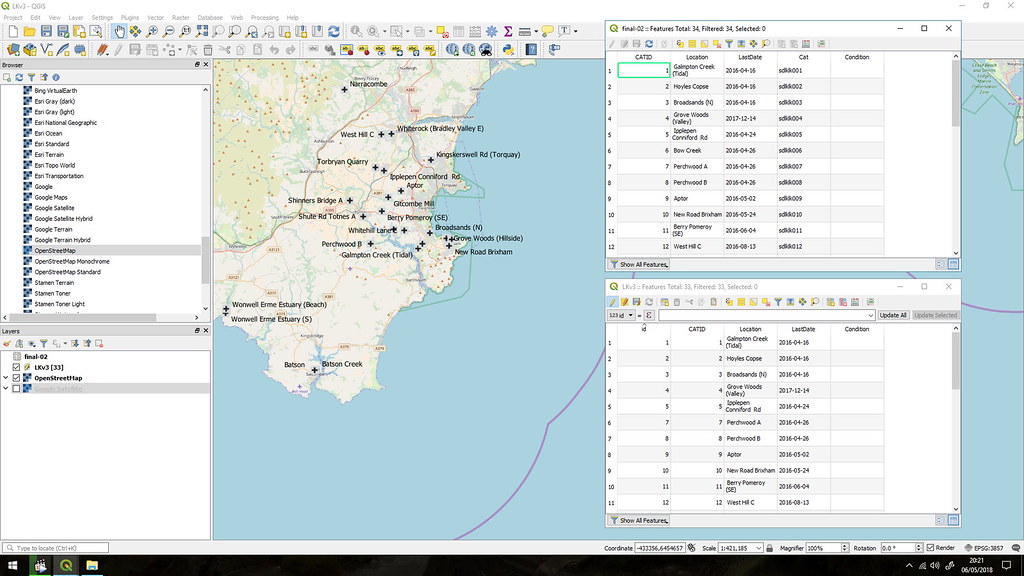The height and width of the screenshot is (576, 1024).
Task: Open the Vector menu
Action: pyautogui.click(x=155, y=18)
